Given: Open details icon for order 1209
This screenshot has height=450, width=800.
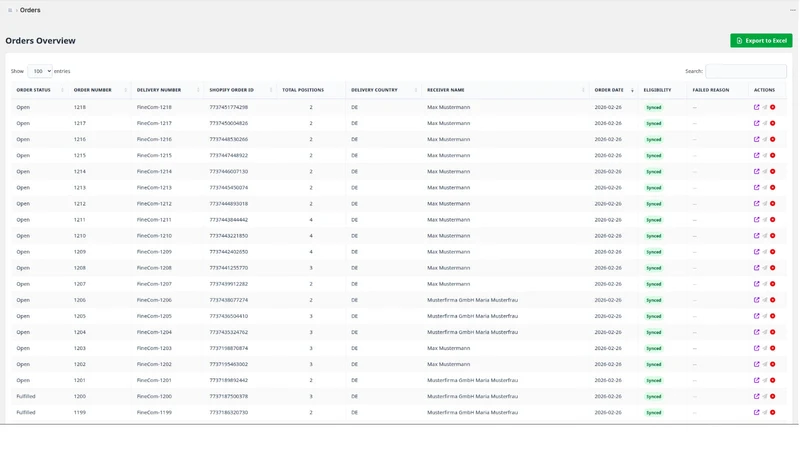Looking at the screenshot, I should 756,252.
